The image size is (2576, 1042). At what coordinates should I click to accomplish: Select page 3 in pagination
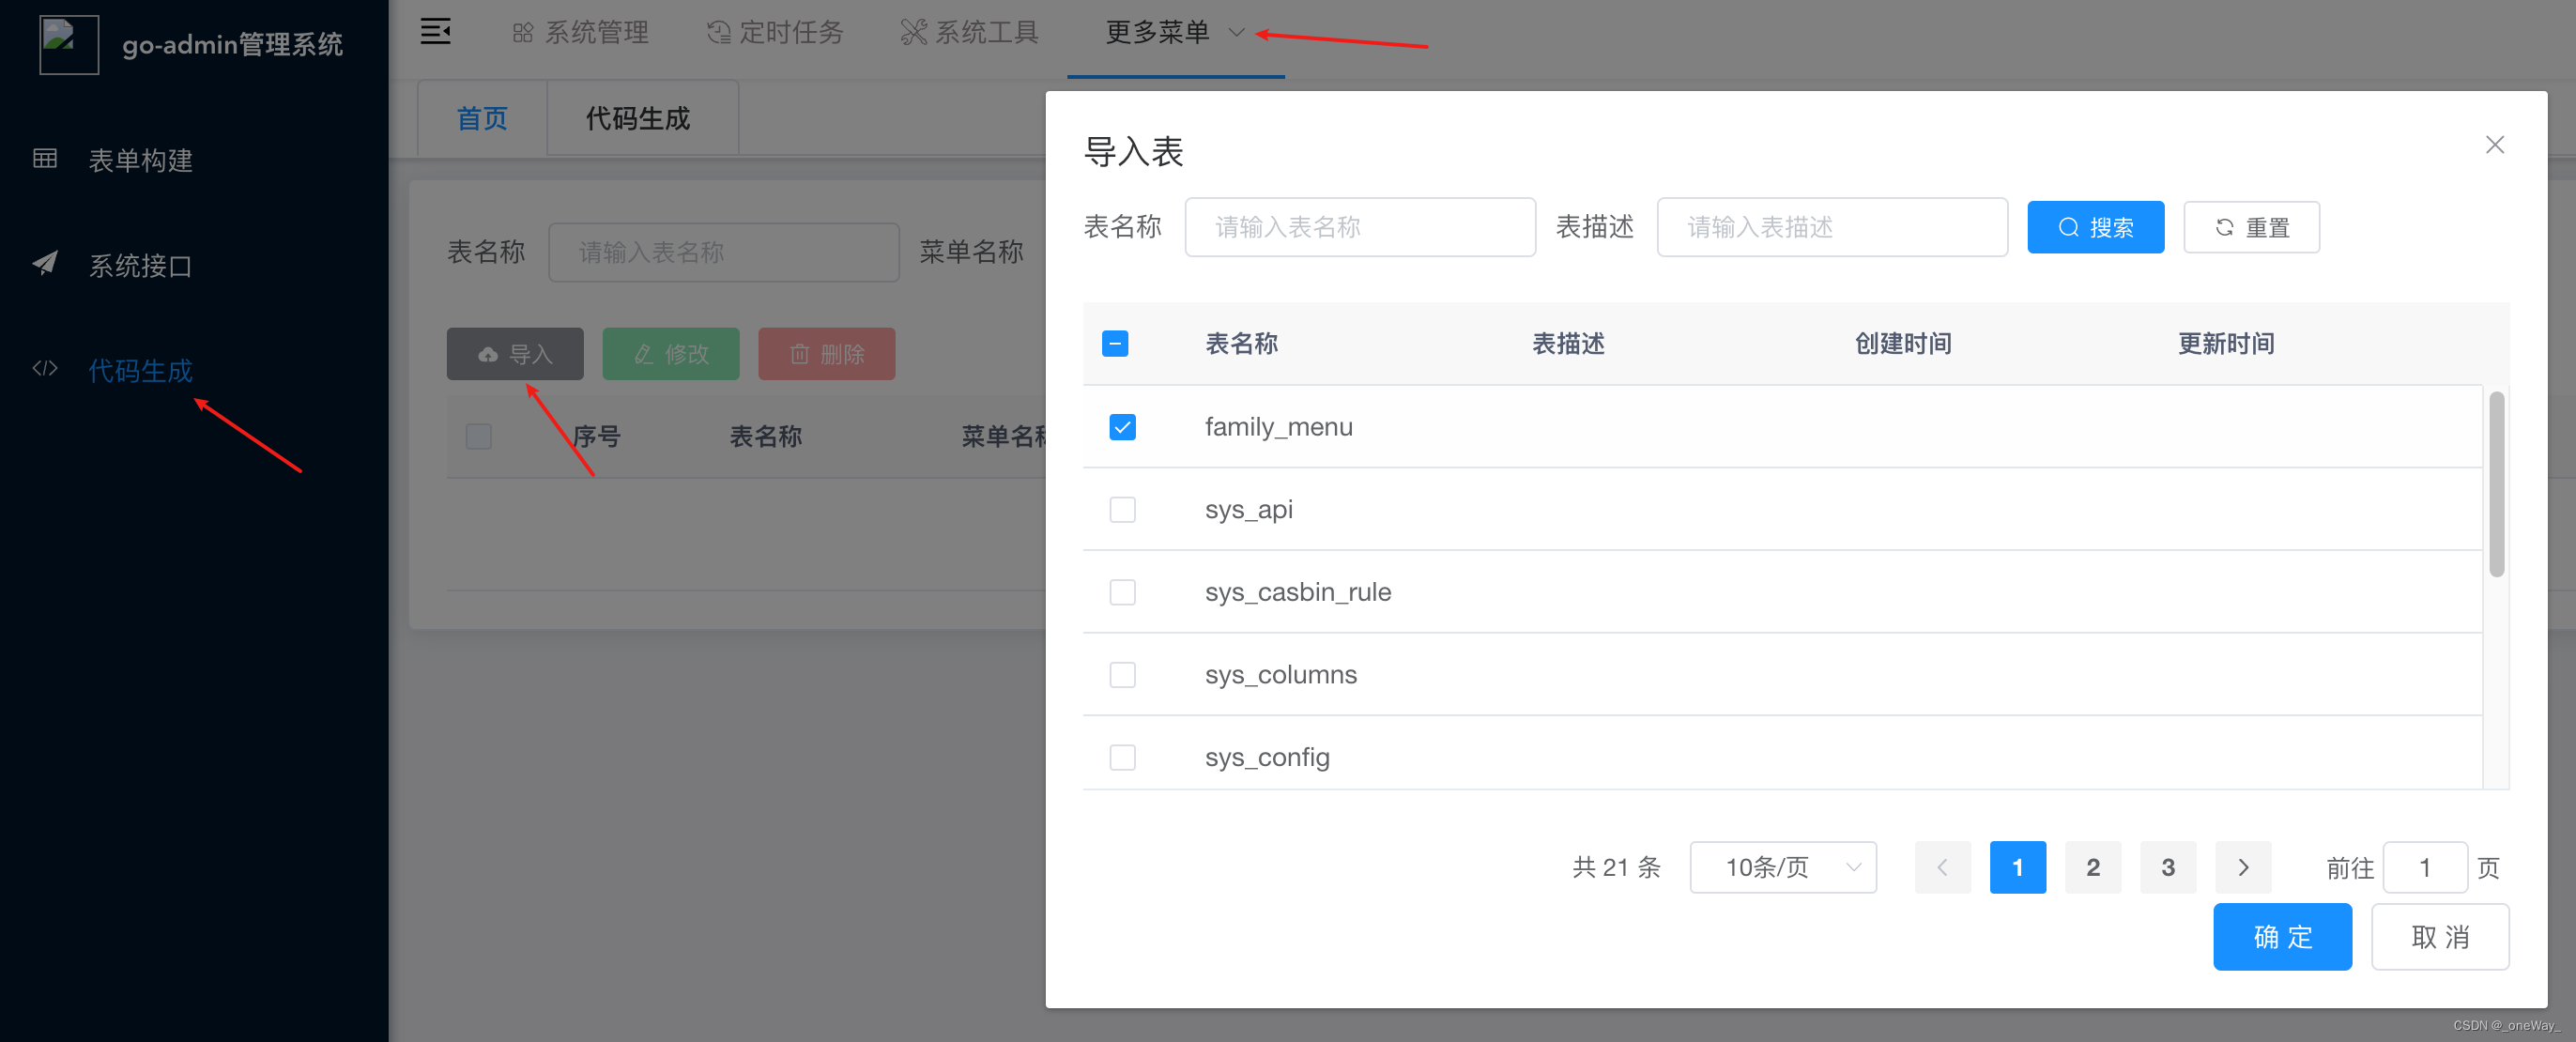2168,867
